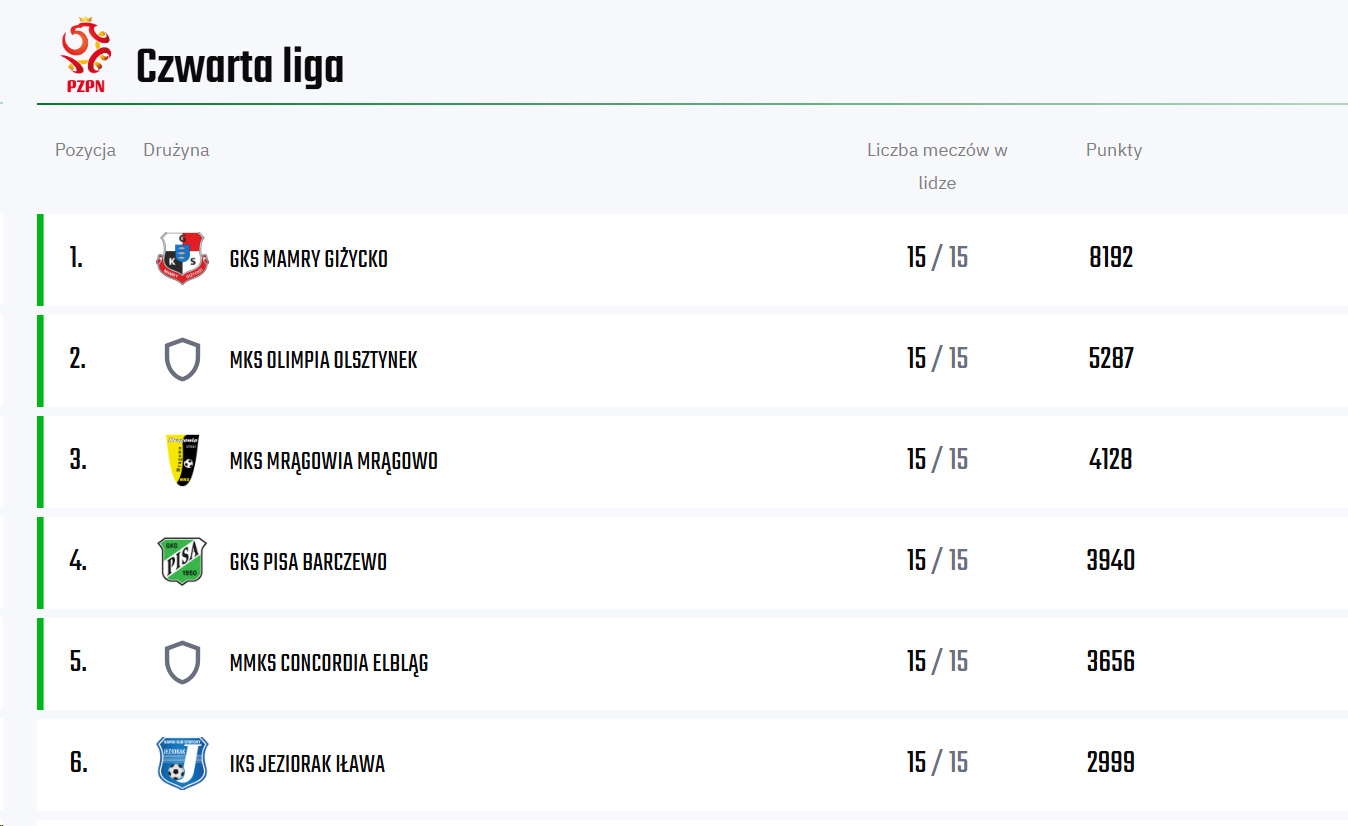Click the Punkty column header

pyautogui.click(x=1114, y=150)
